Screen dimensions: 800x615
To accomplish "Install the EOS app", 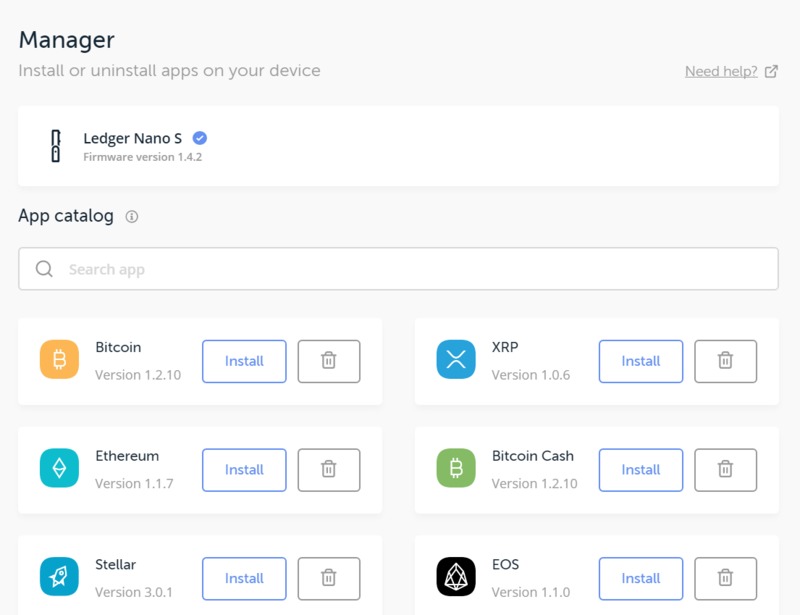I will point(641,578).
